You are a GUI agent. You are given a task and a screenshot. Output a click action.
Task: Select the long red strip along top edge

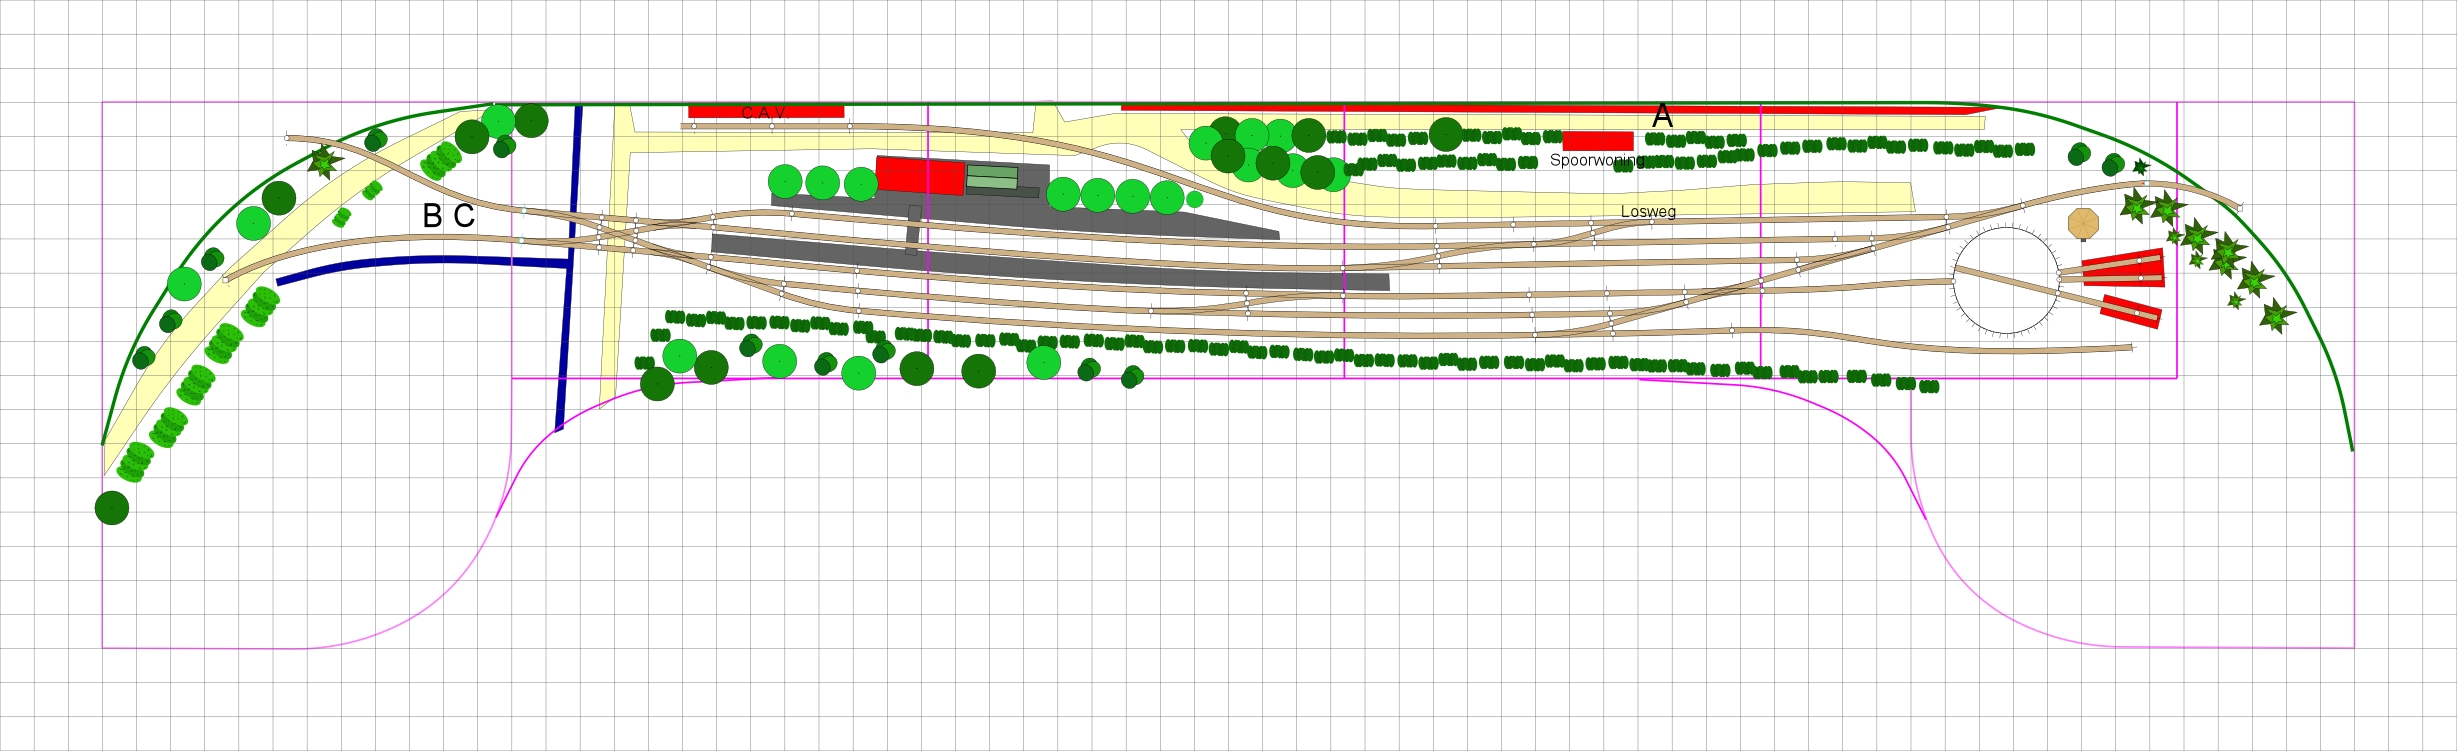1560,108
